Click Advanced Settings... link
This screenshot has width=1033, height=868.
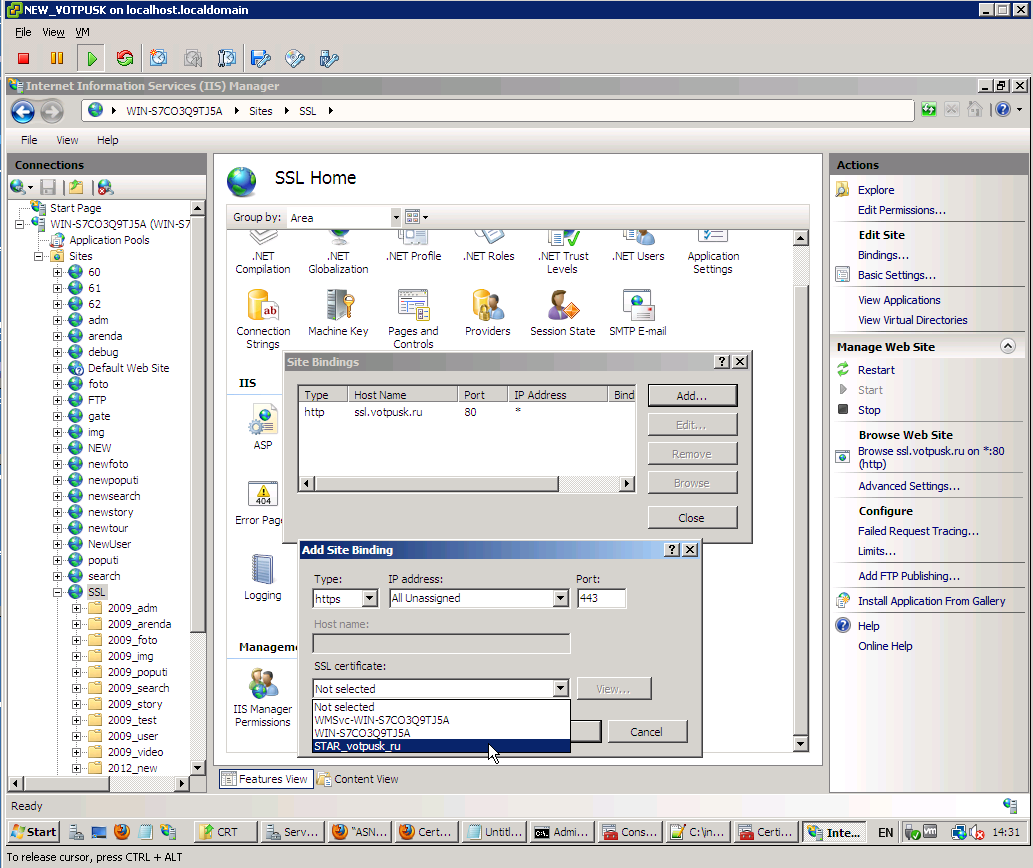click(x=908, y=486)
